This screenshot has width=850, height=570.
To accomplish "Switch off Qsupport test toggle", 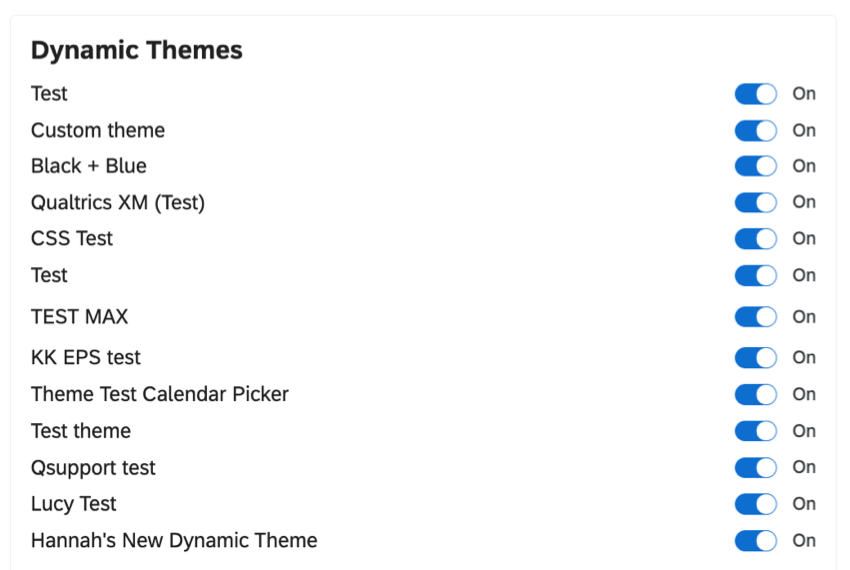I will coord(756,467).
